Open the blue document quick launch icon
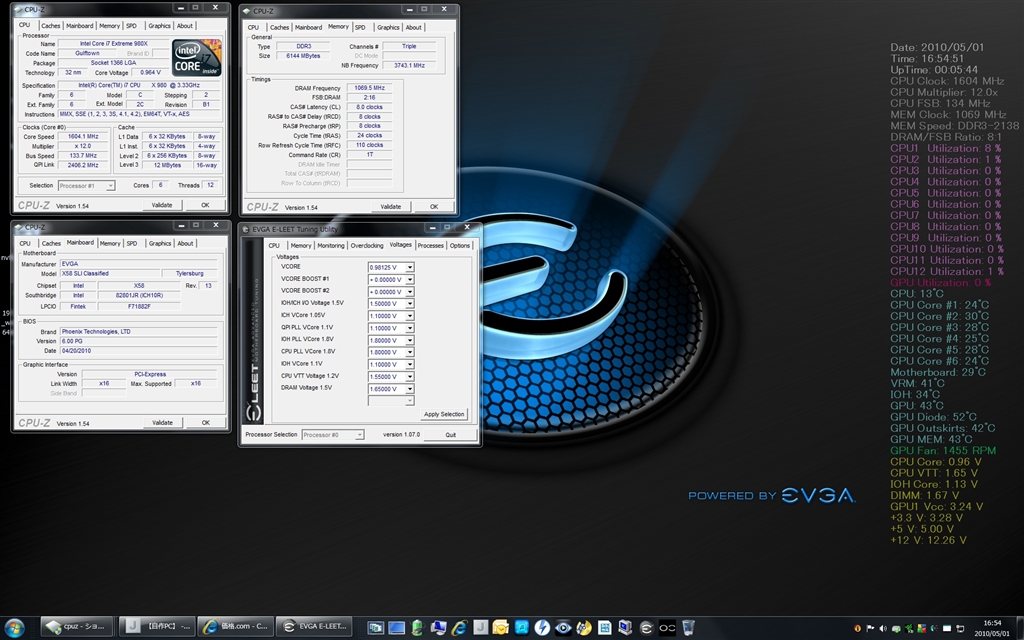The height and width of the screenshot is (640, 1024). 605,628
